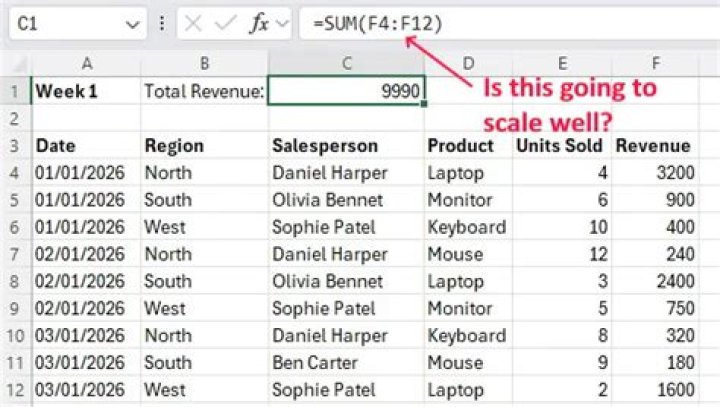Click the 'Total Revenue:' cell
Screen dimensions: 720x407
204,91
